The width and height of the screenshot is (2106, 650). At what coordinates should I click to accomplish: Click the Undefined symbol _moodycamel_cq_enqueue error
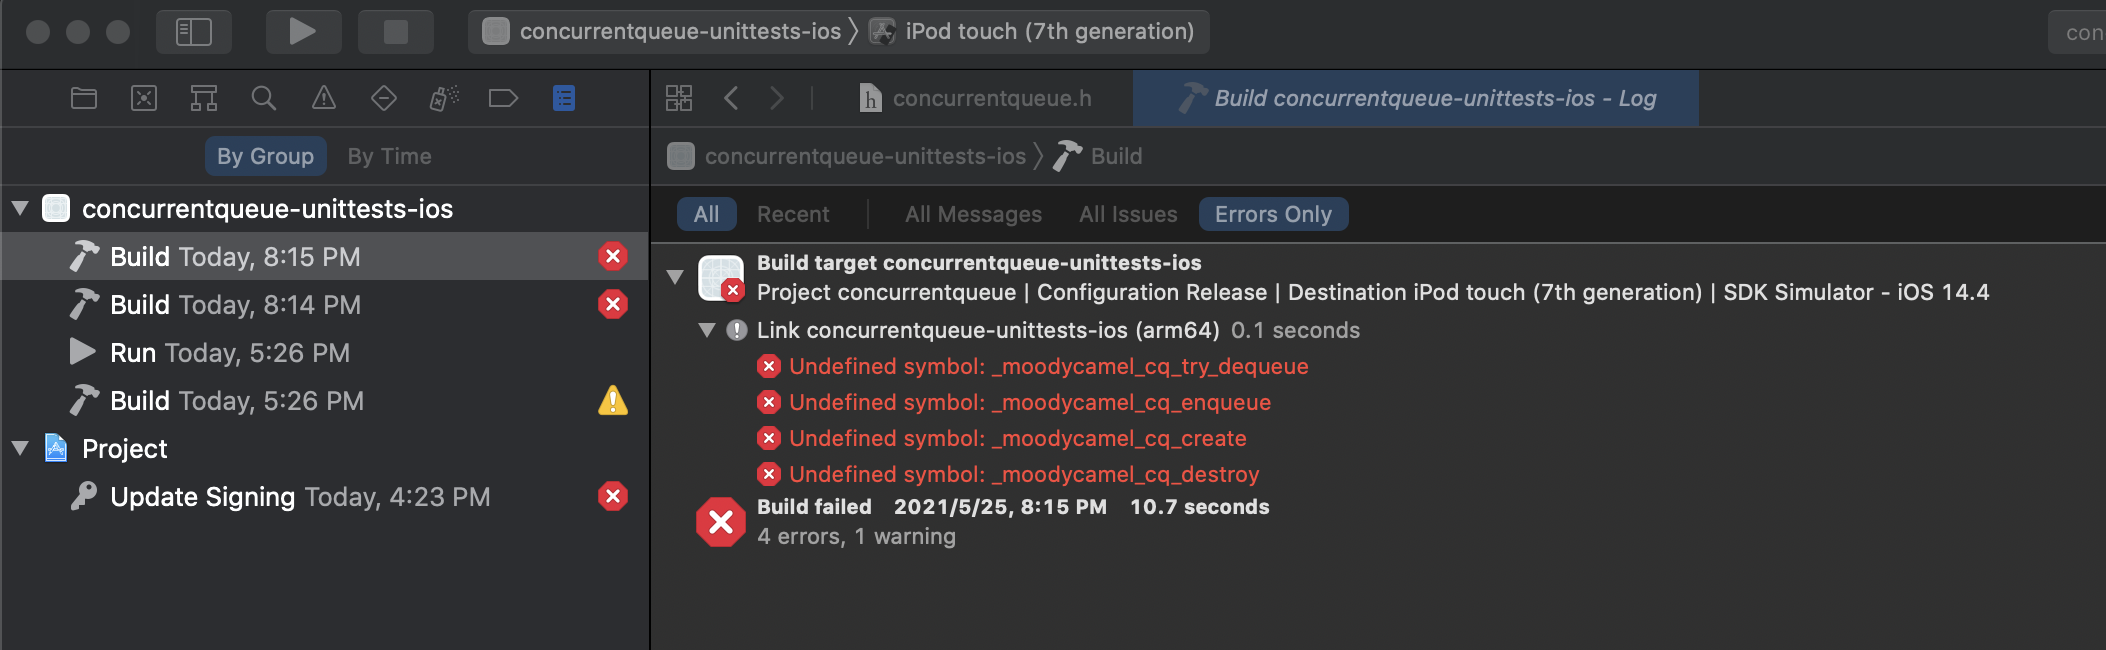[x=1030, y=402]
